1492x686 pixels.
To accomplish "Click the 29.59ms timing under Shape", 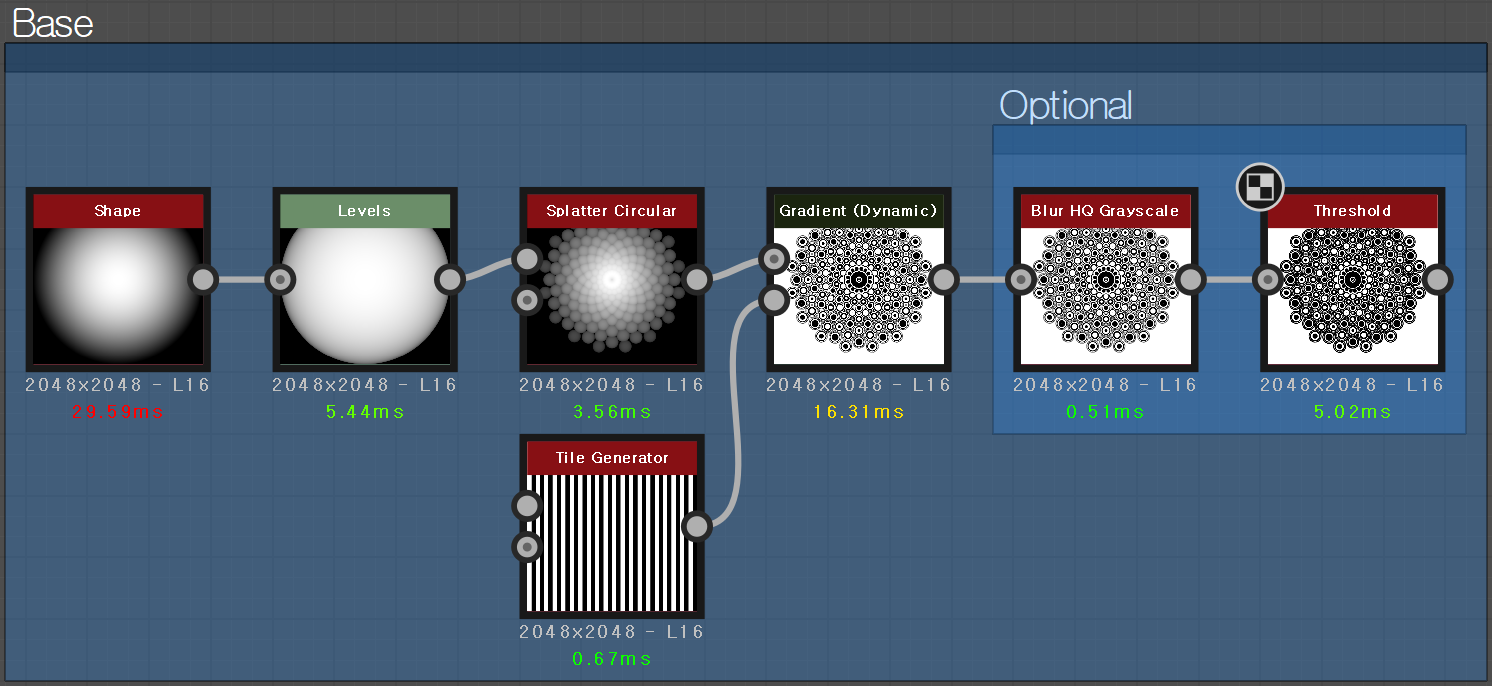I will (118, 411).
